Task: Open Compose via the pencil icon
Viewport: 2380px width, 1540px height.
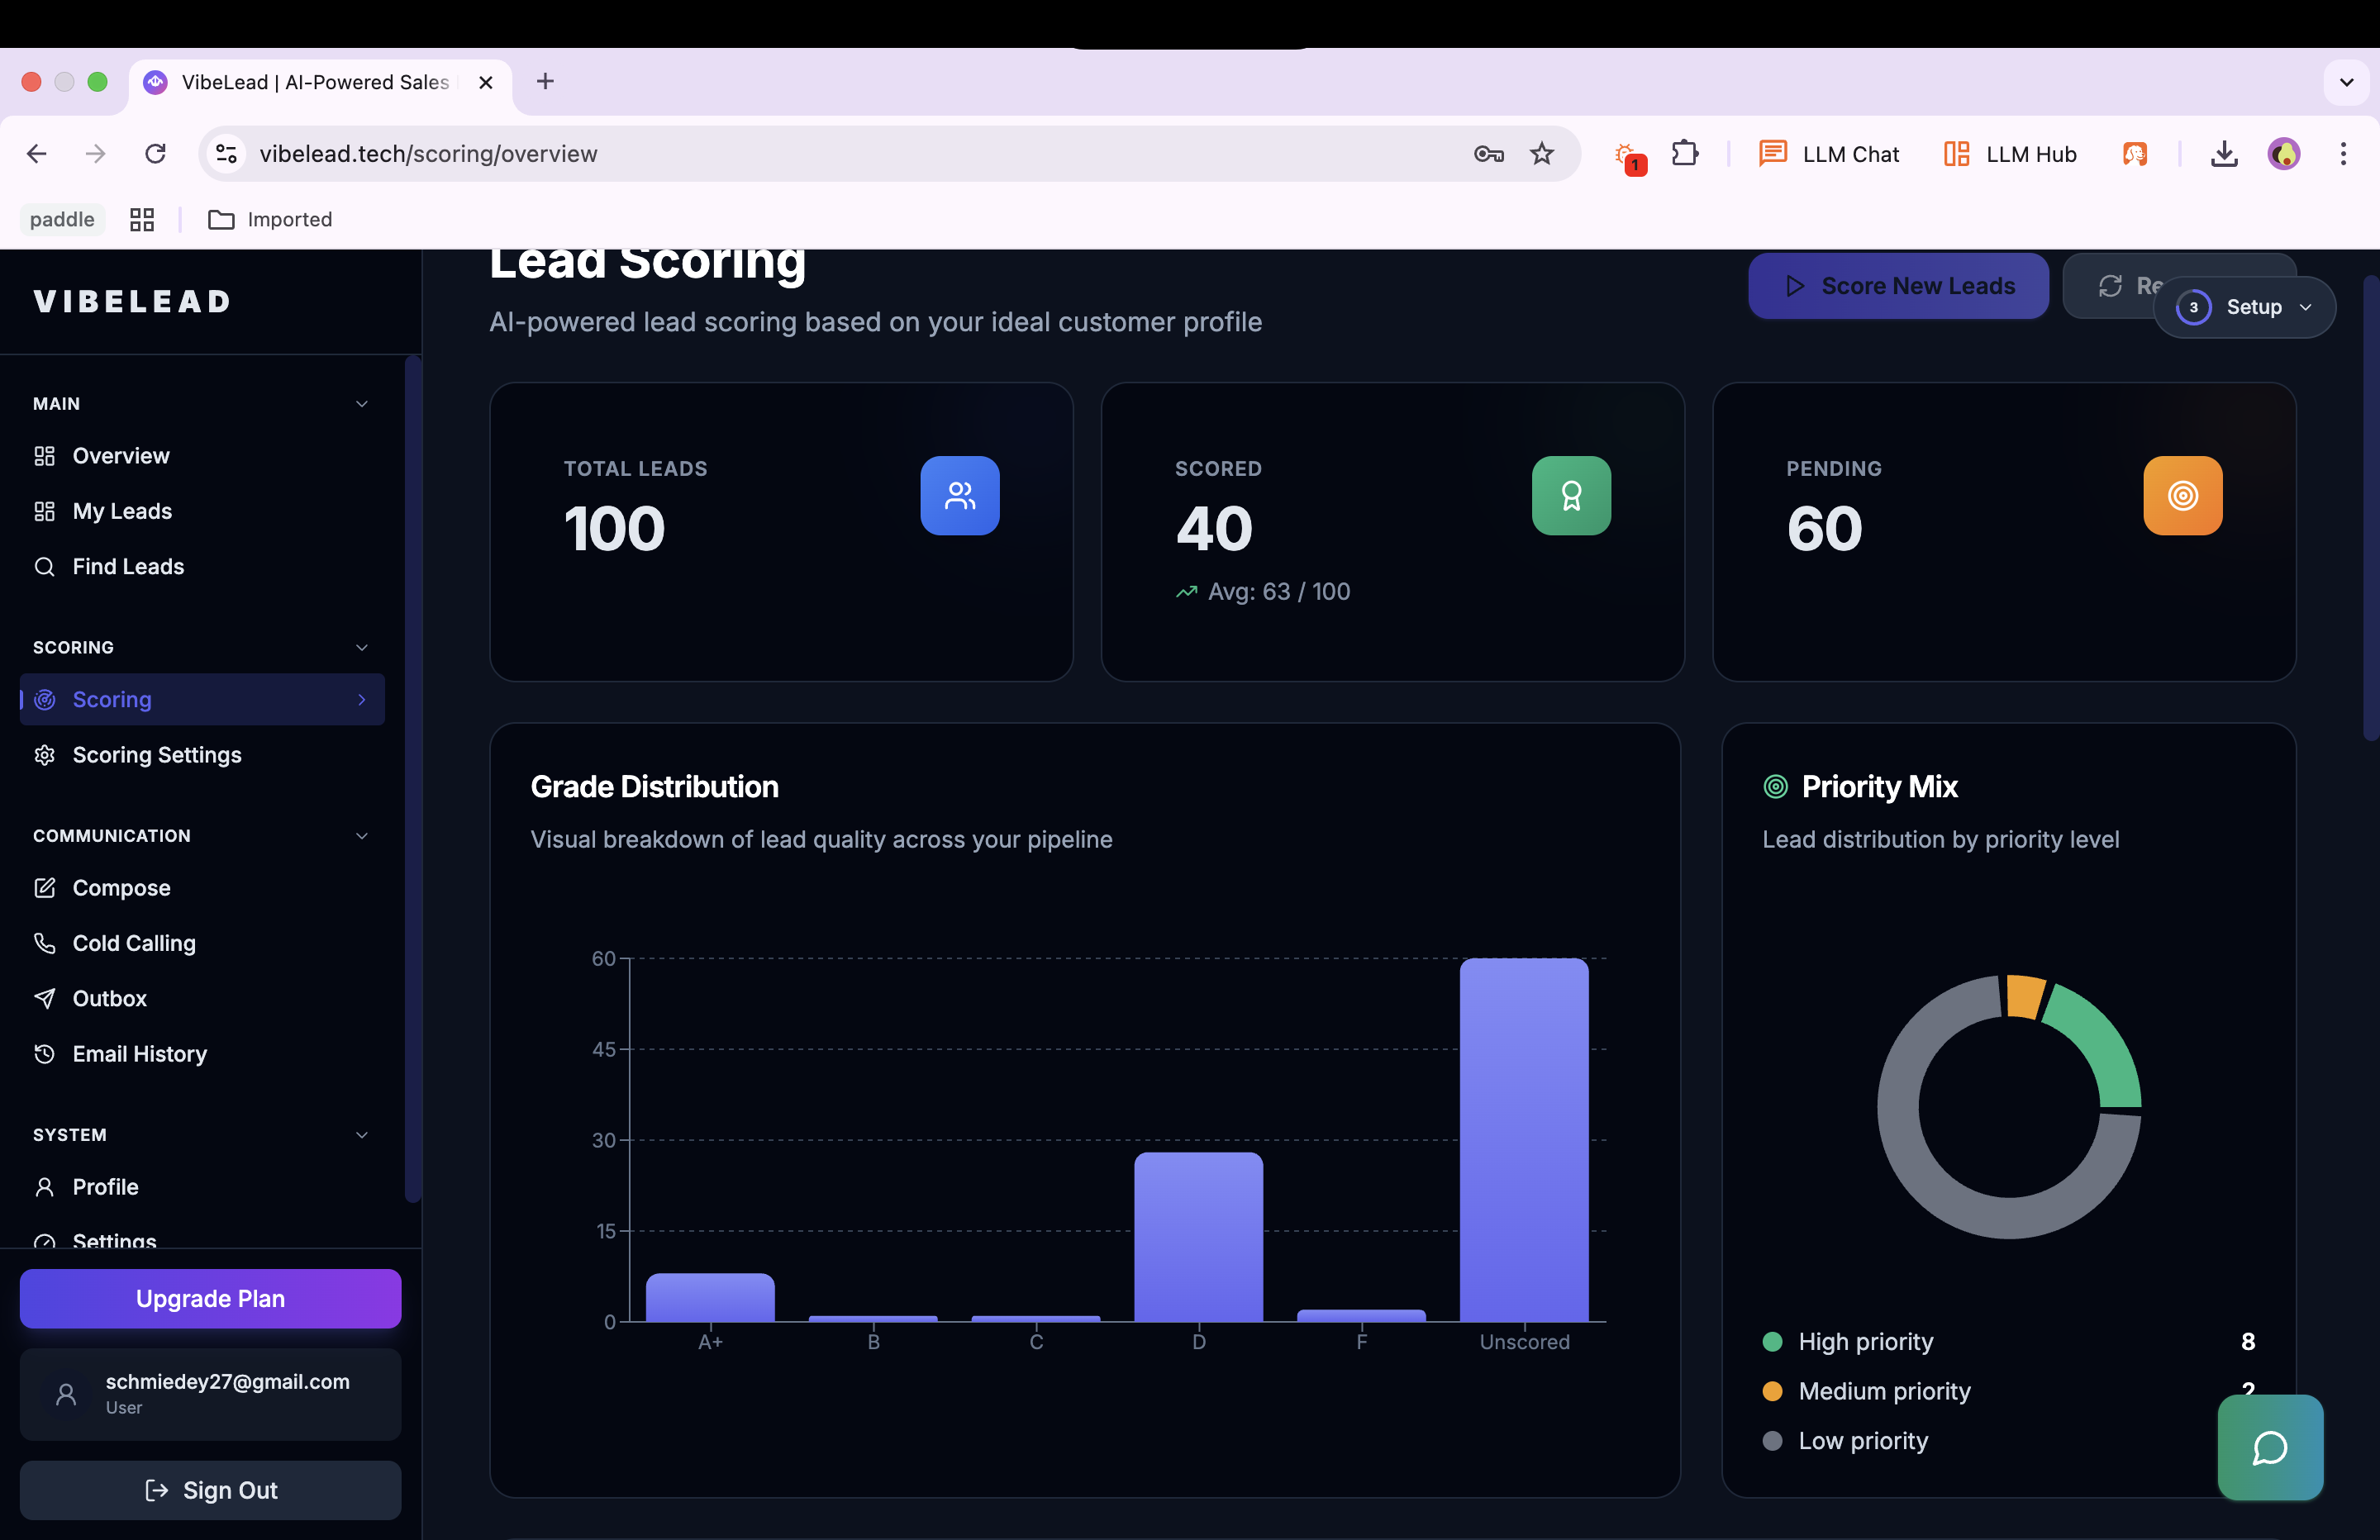Action: coord(45,887)
